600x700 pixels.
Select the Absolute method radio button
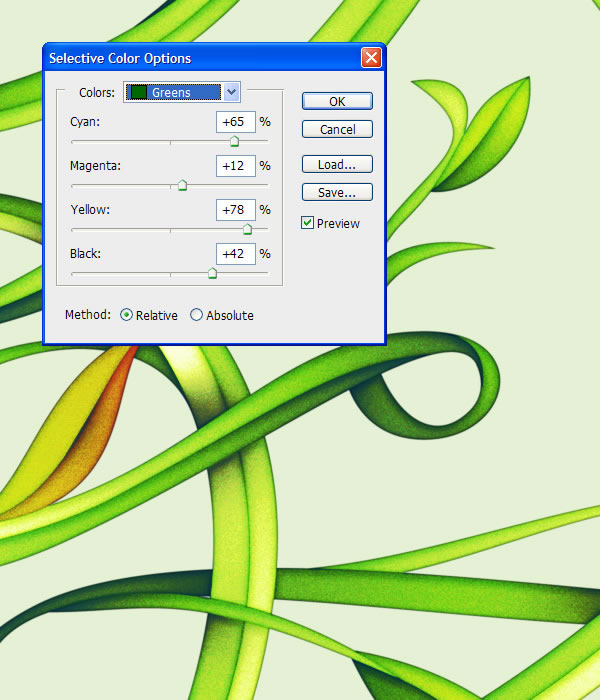tap(196, 315)
